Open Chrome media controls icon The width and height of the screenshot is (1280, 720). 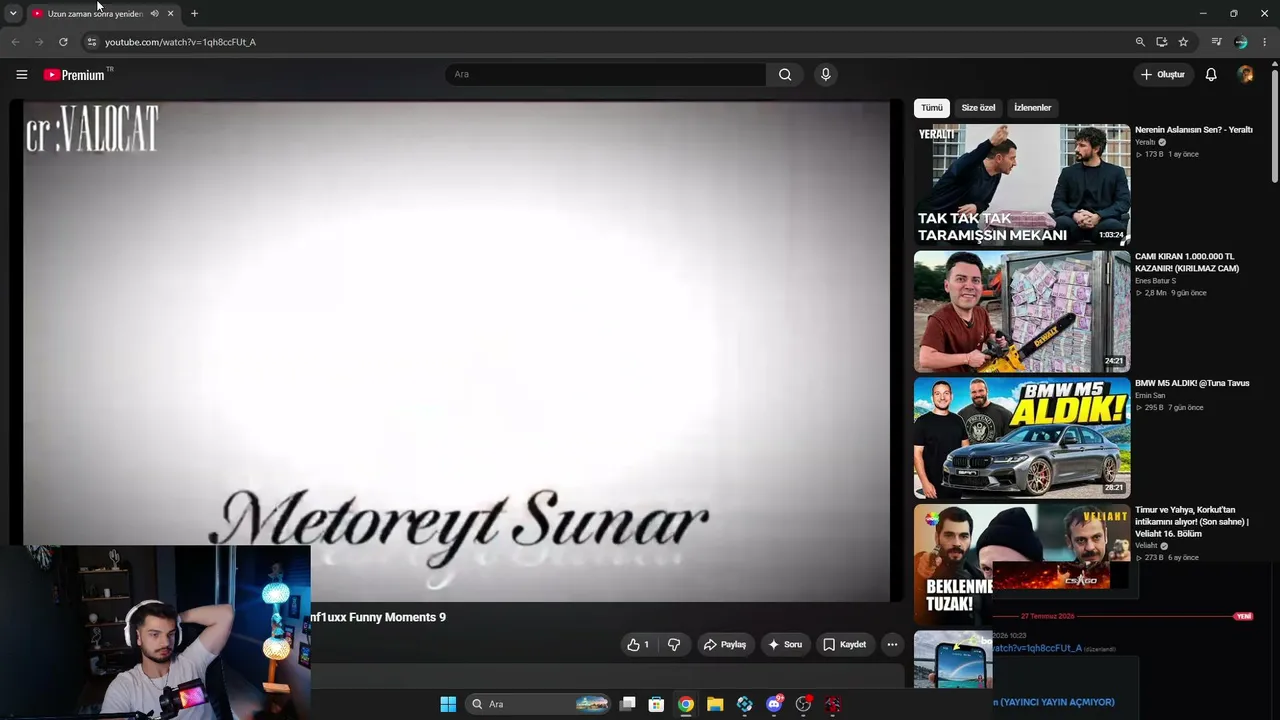point(1216,42)
